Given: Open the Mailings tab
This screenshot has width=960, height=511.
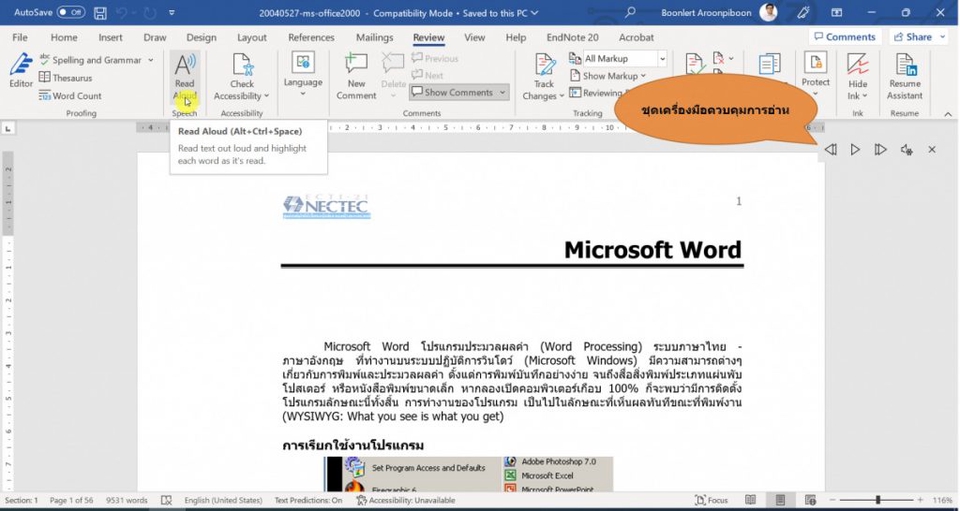Looking at the screenshot, I should 374,37.
